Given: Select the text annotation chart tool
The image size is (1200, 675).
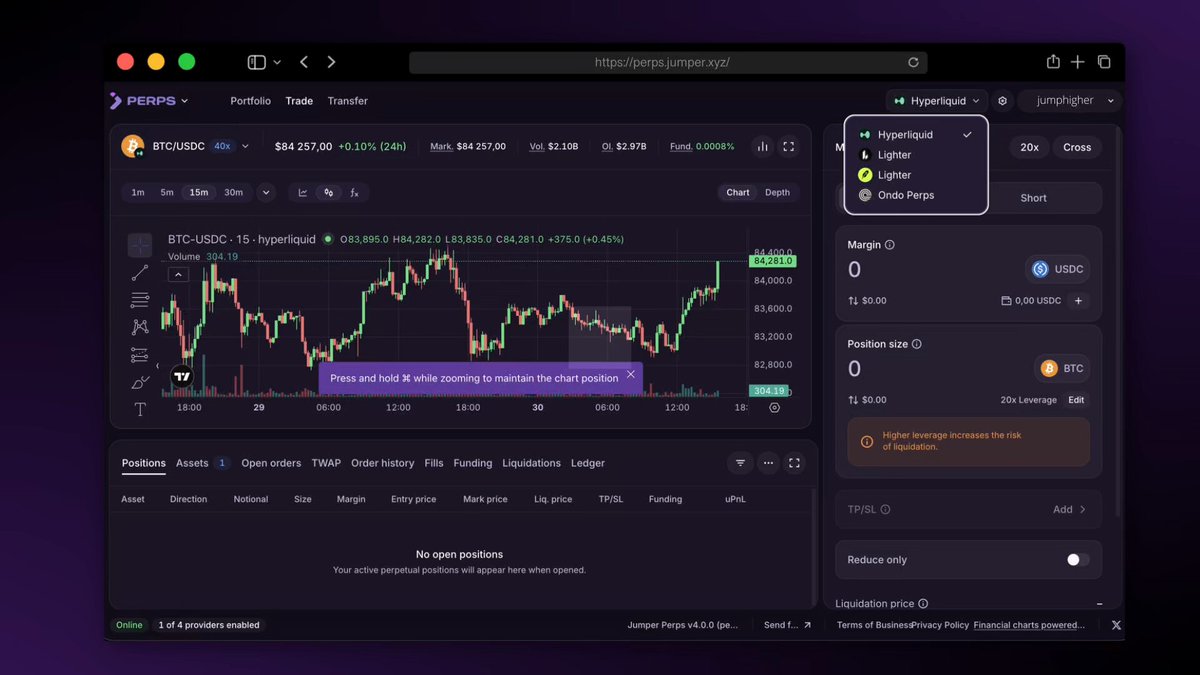Looking at the screenshot, I should click(x=140, y=409).
